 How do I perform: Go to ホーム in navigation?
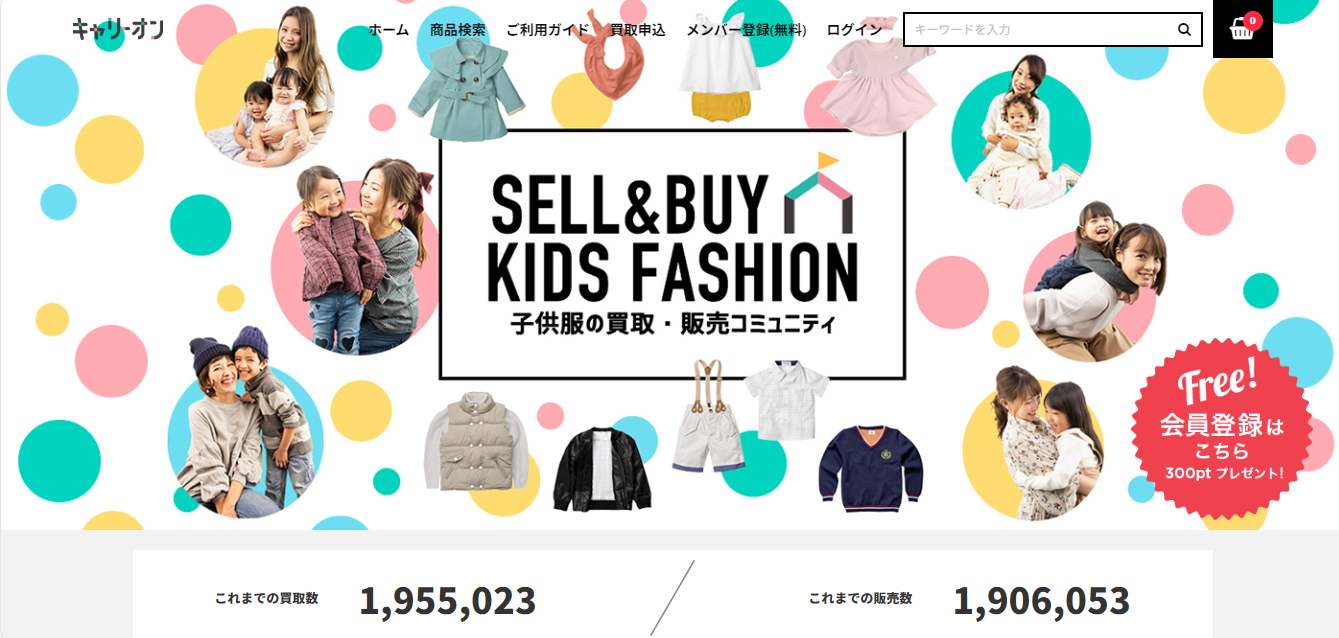point(388,30)
